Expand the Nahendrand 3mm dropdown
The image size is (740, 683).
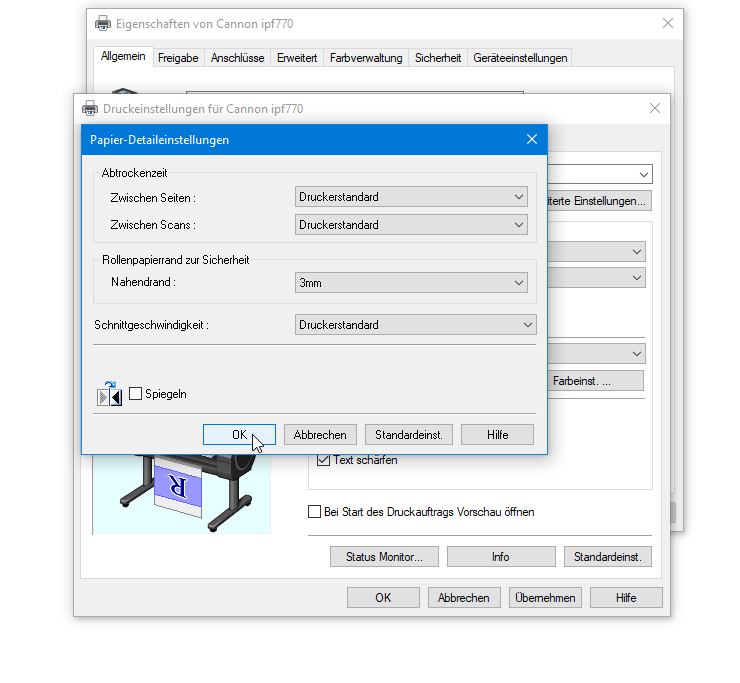point(411,283)
